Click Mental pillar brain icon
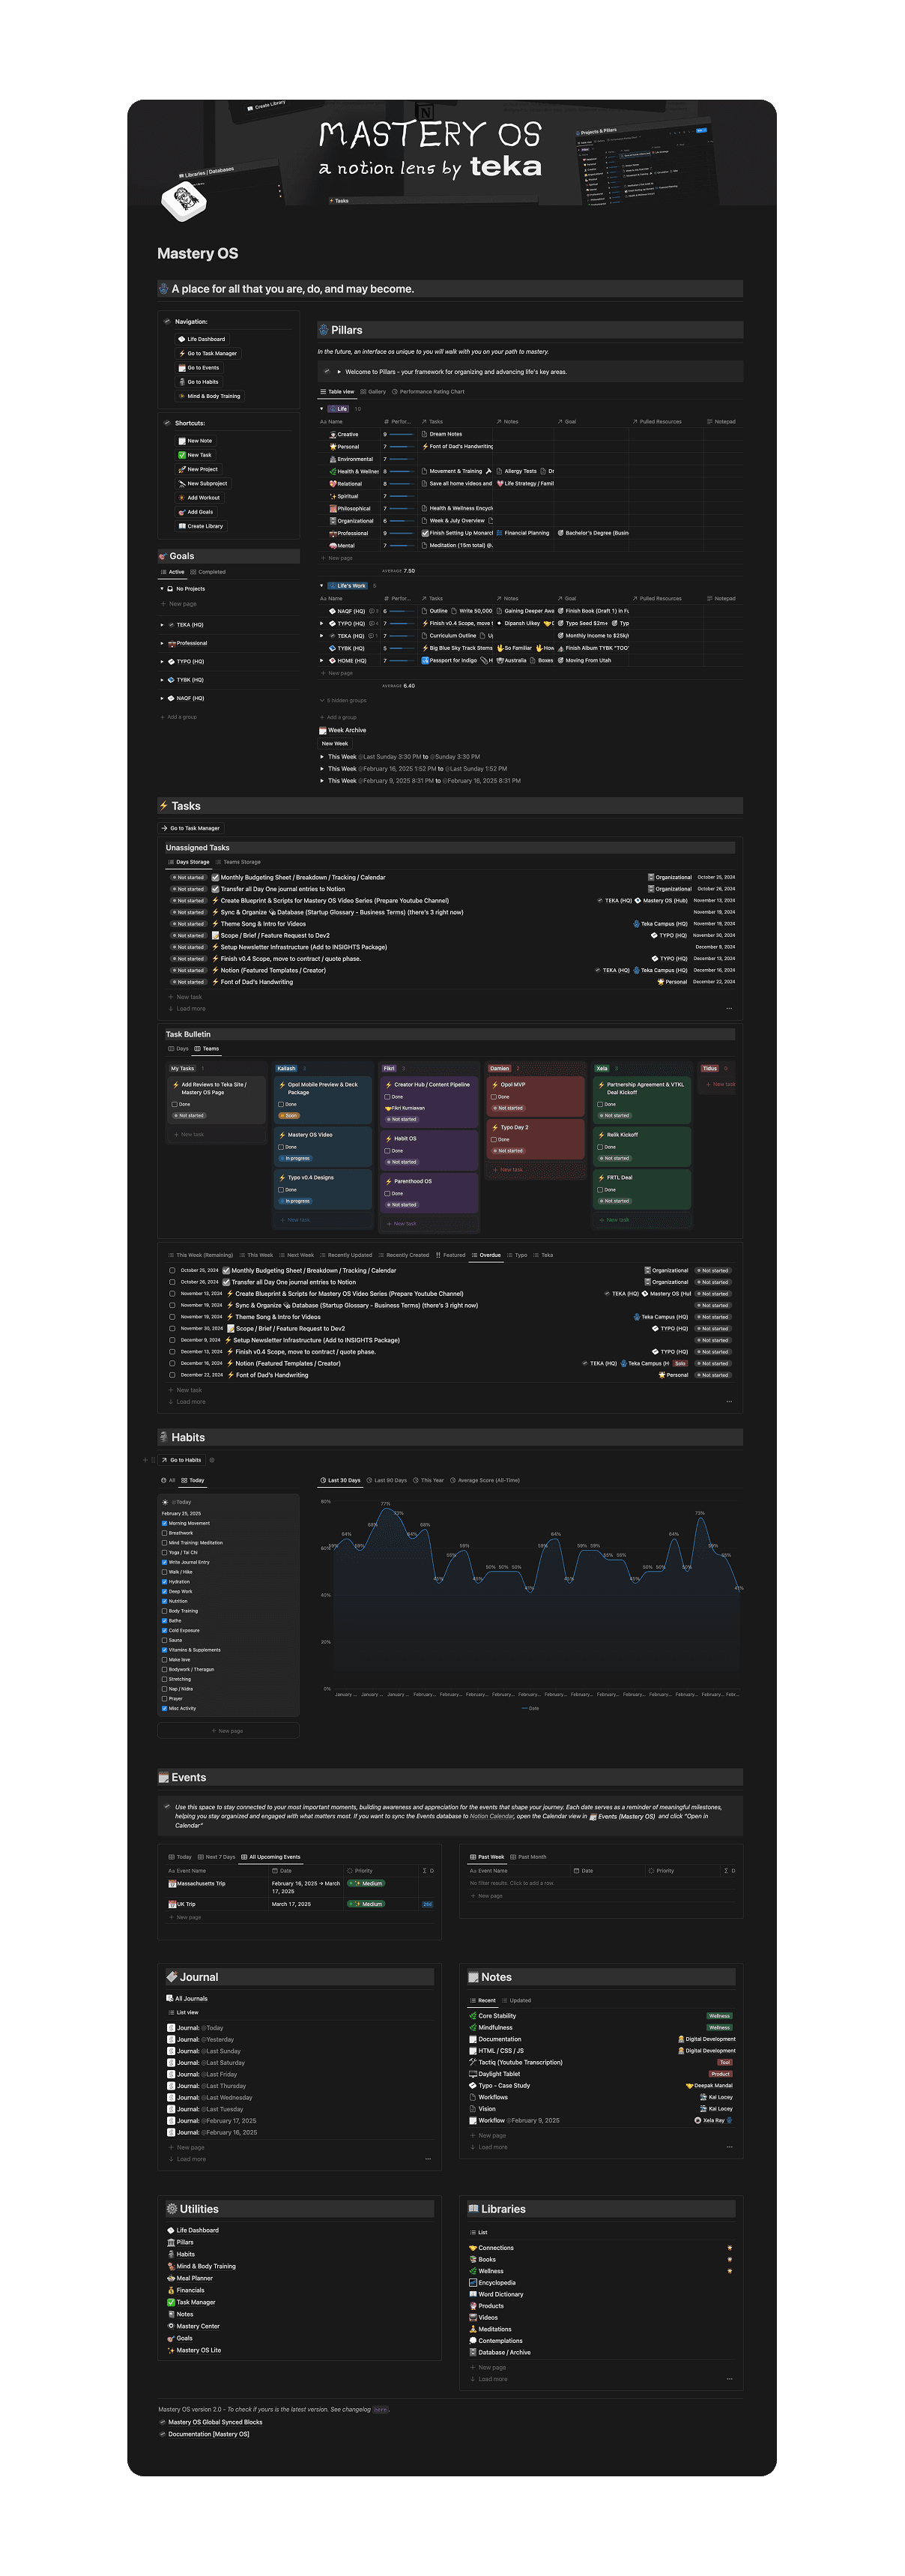This screenshot has width=905, height=2576. click(333, 546)
